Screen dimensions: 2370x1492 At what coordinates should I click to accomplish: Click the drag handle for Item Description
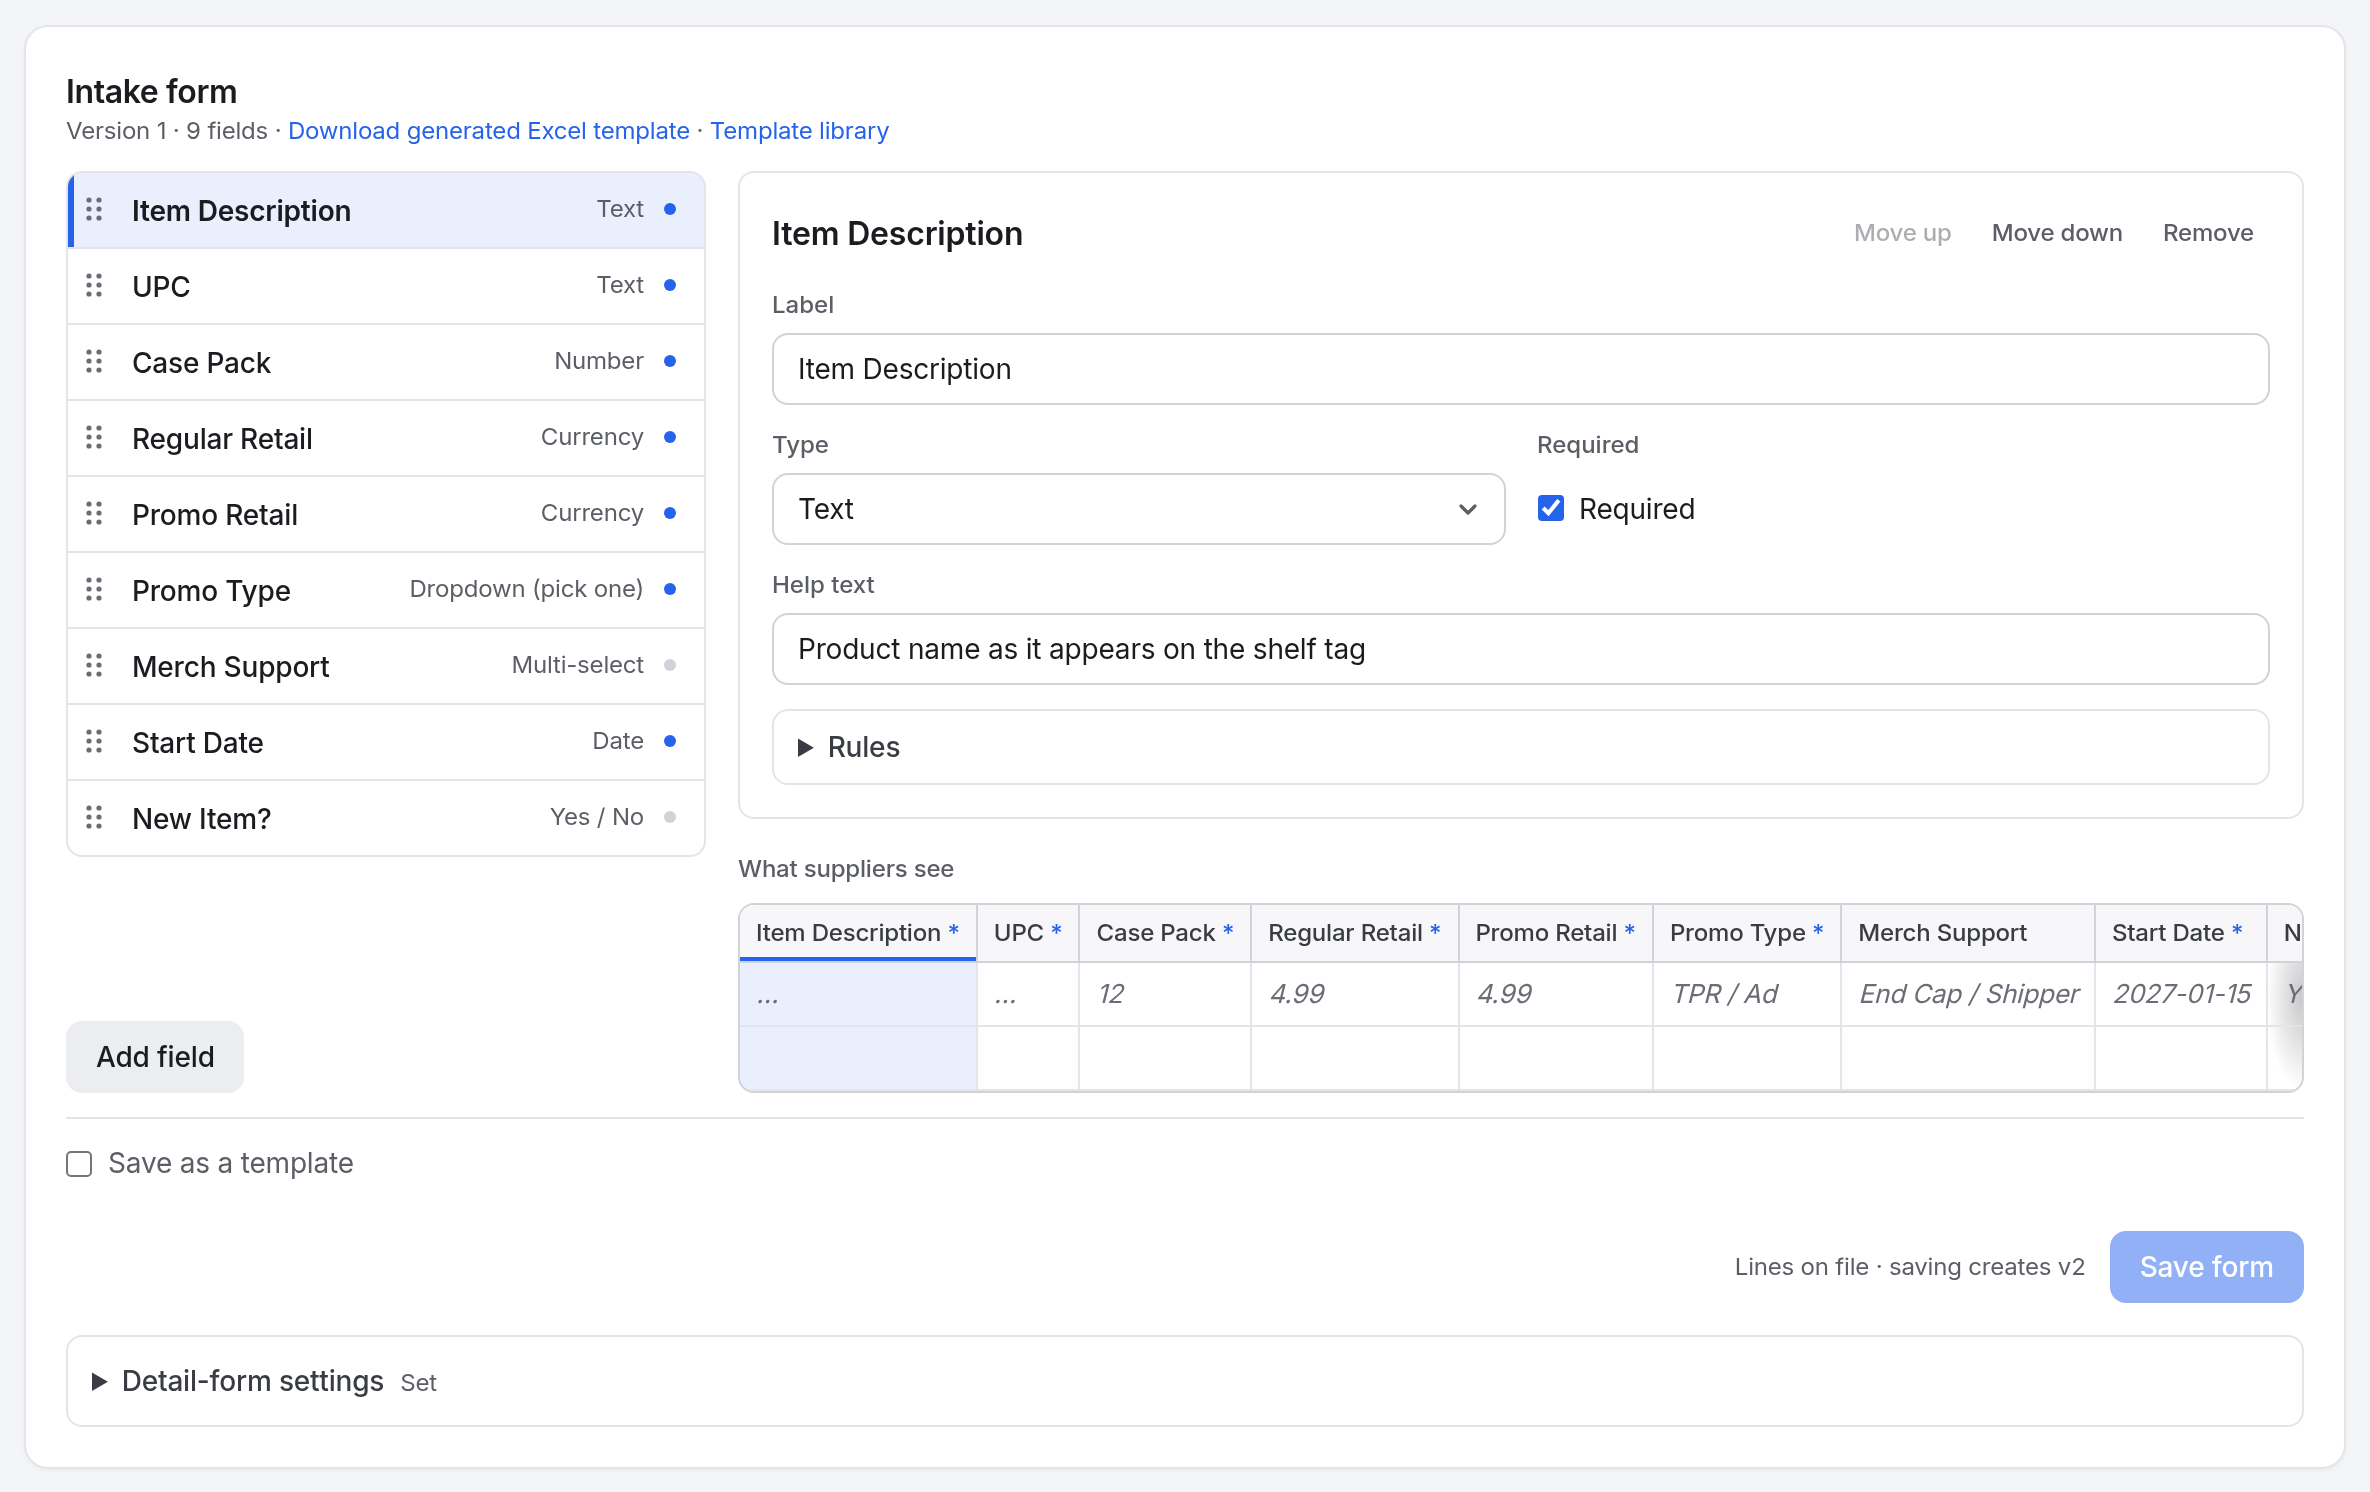tap(94, 210)
